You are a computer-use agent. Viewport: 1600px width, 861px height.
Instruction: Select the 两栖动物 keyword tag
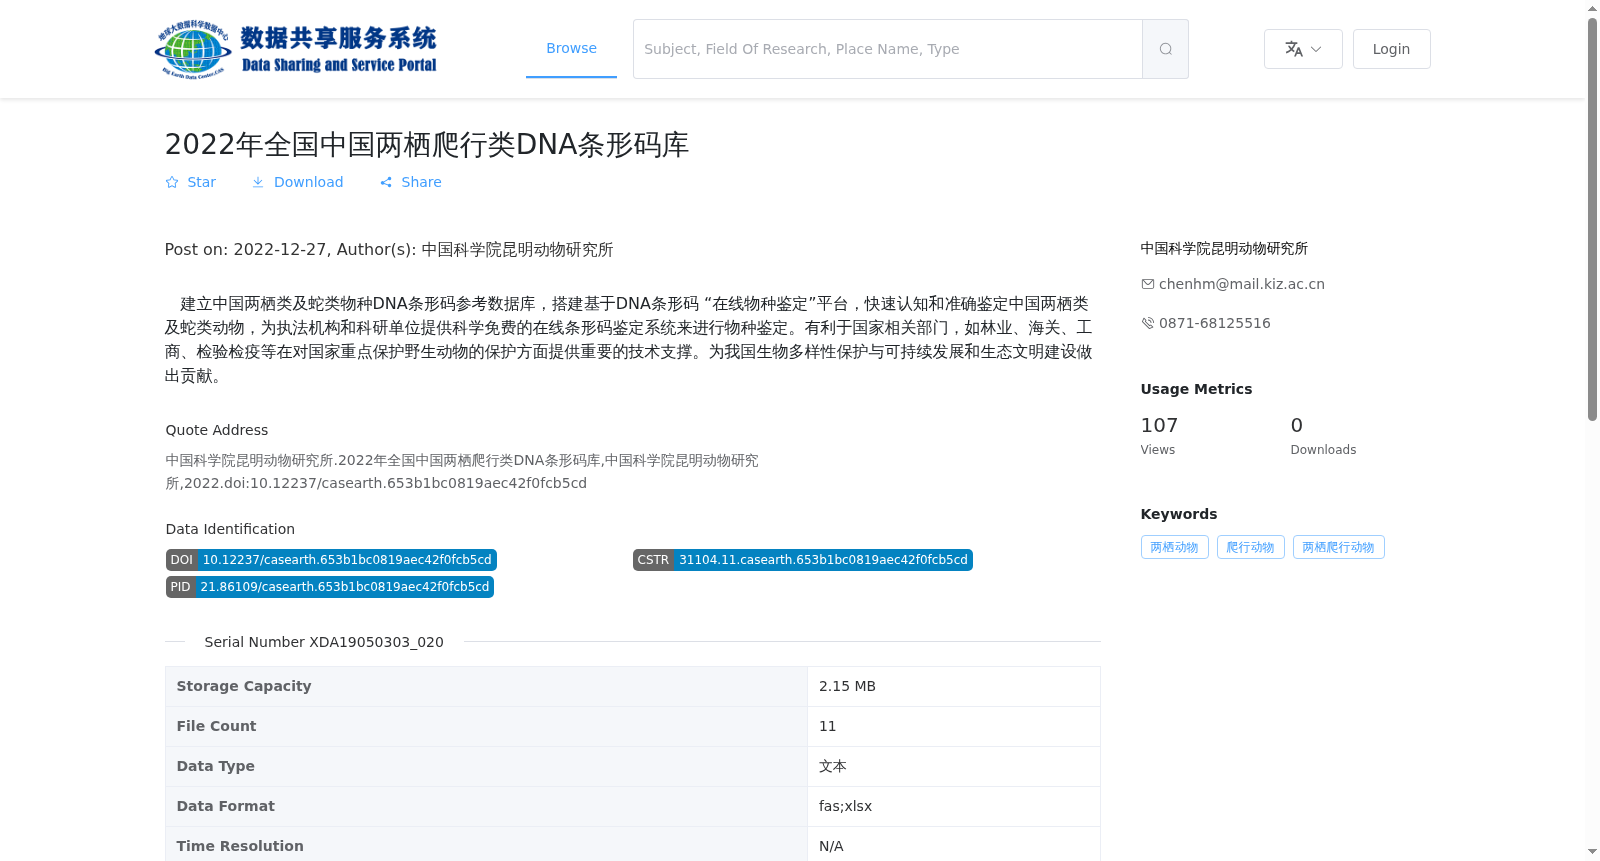click(1174, 547)
